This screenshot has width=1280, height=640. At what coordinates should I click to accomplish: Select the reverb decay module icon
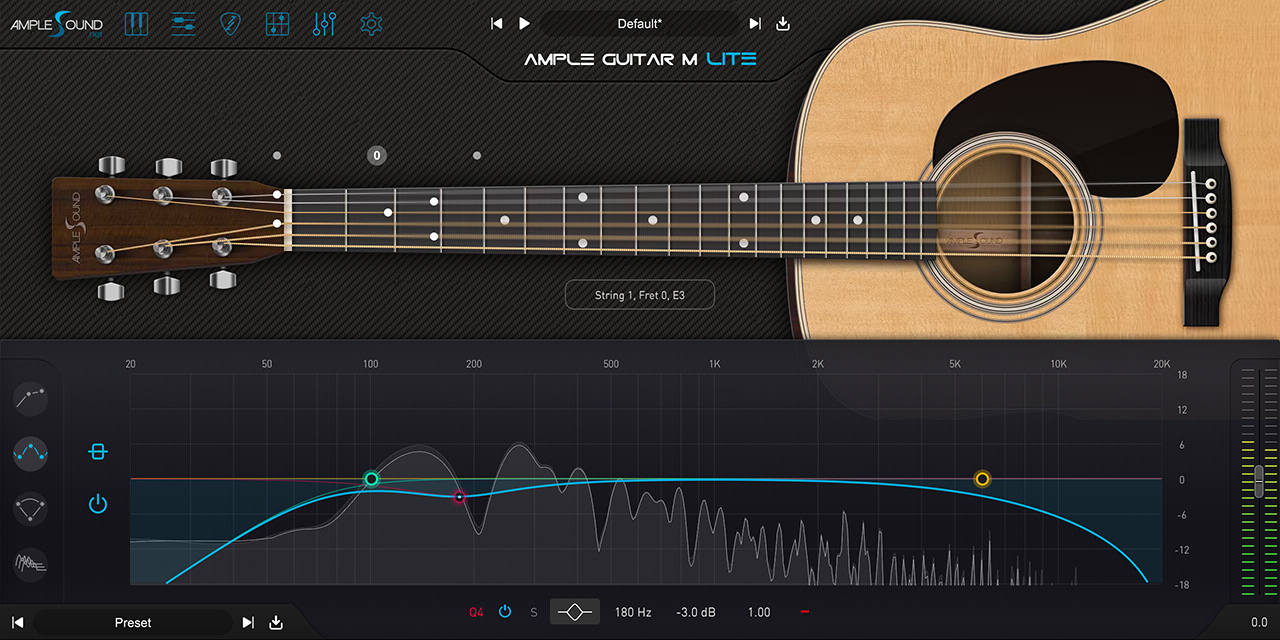(x=31, y=564)
